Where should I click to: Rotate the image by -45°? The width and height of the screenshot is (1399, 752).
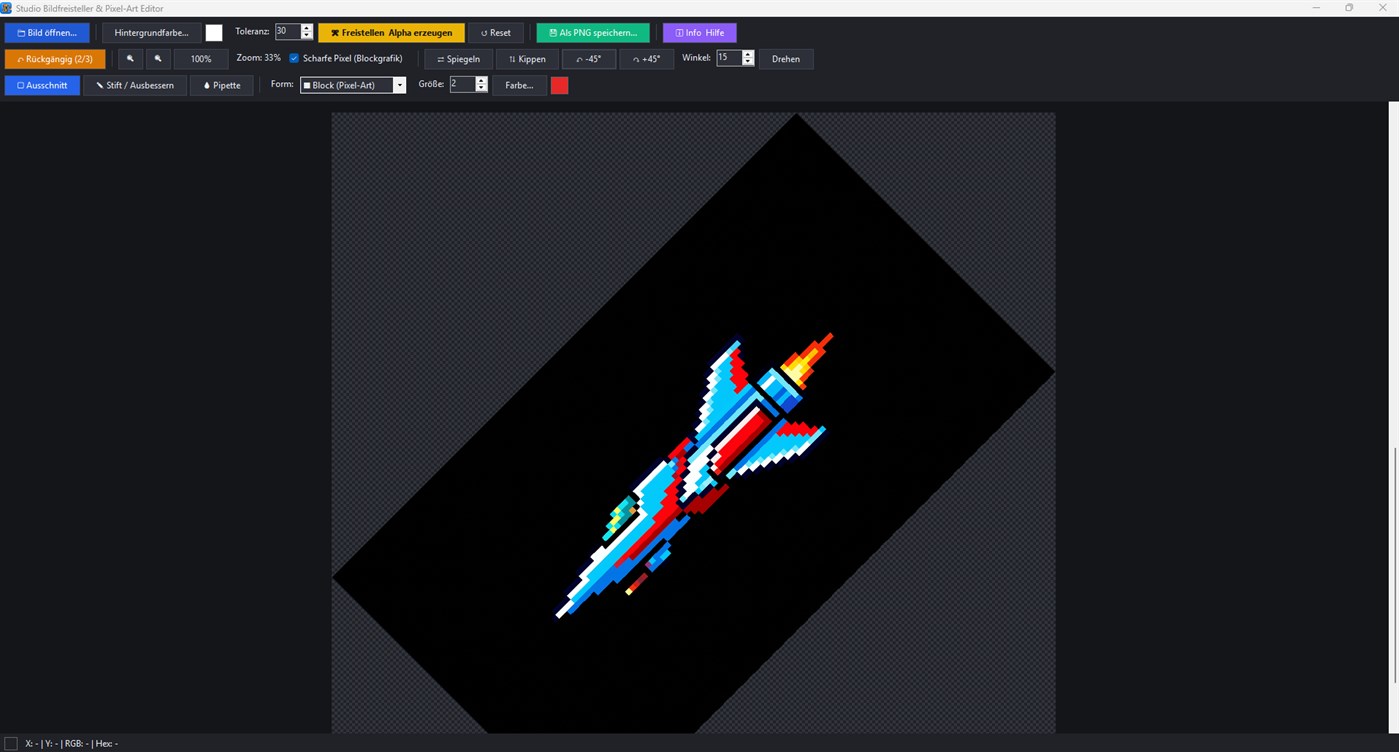click(589, 59)
